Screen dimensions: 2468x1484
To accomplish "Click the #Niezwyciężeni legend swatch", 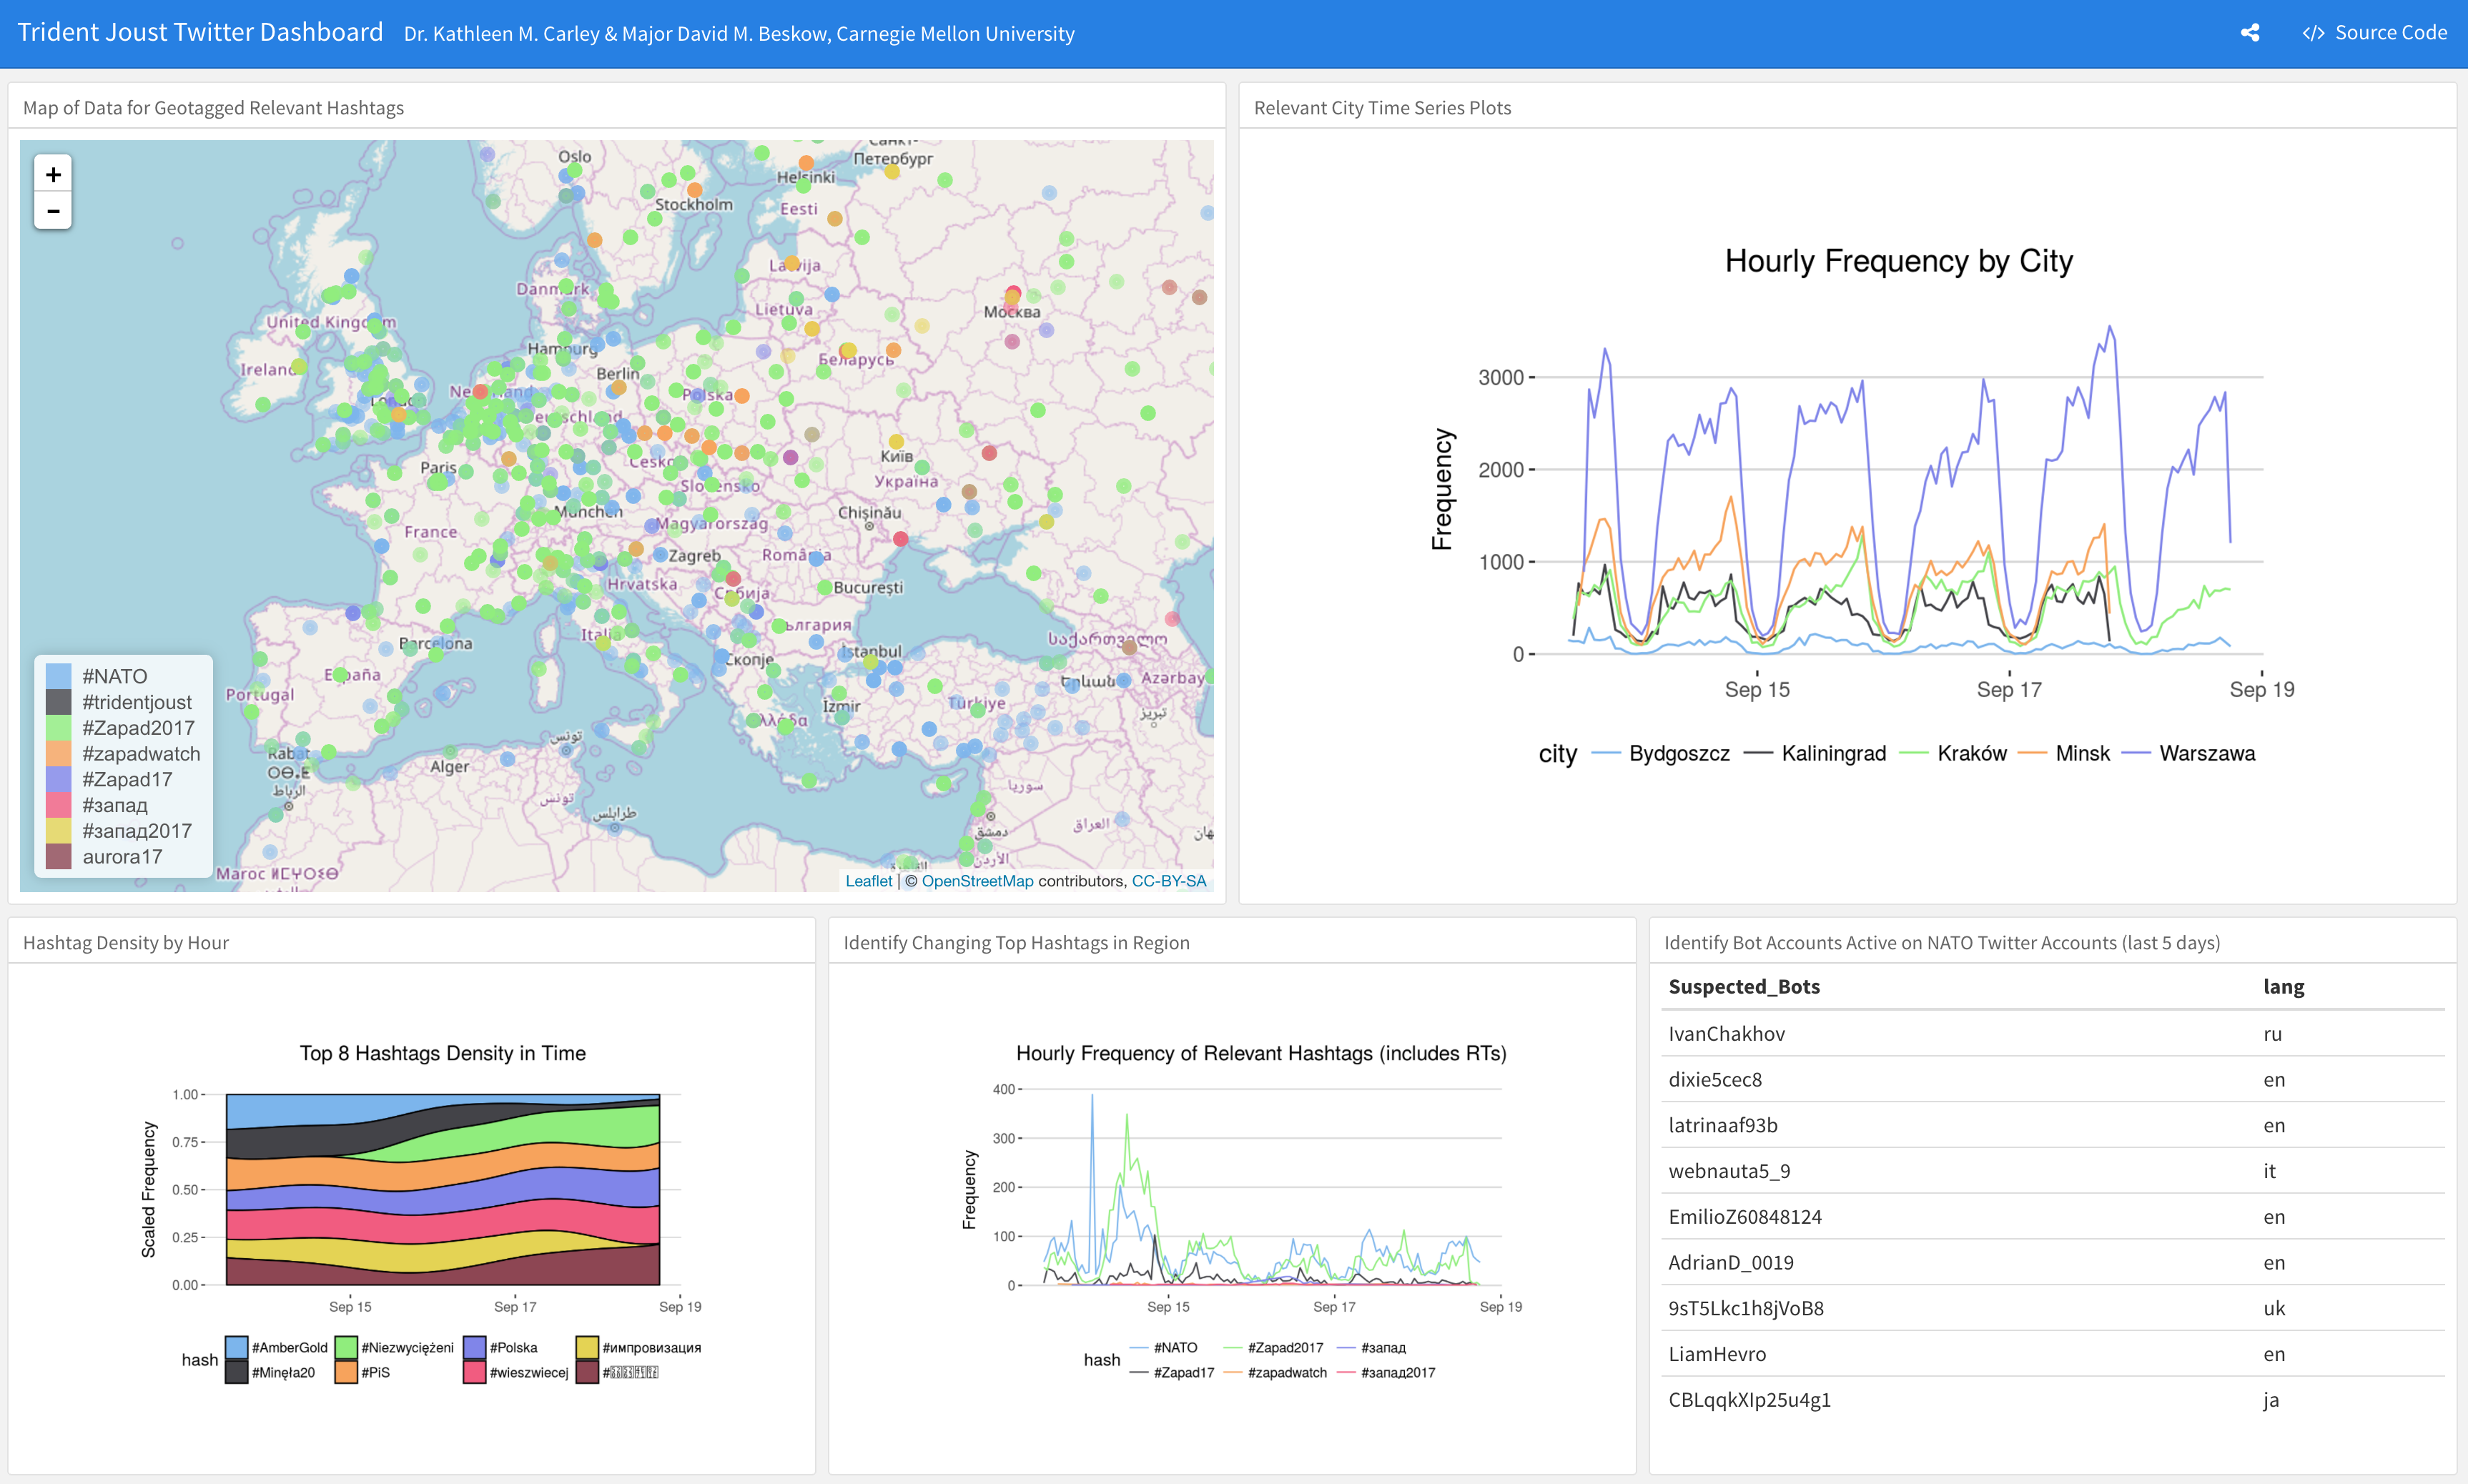I will pos(346,1347).
